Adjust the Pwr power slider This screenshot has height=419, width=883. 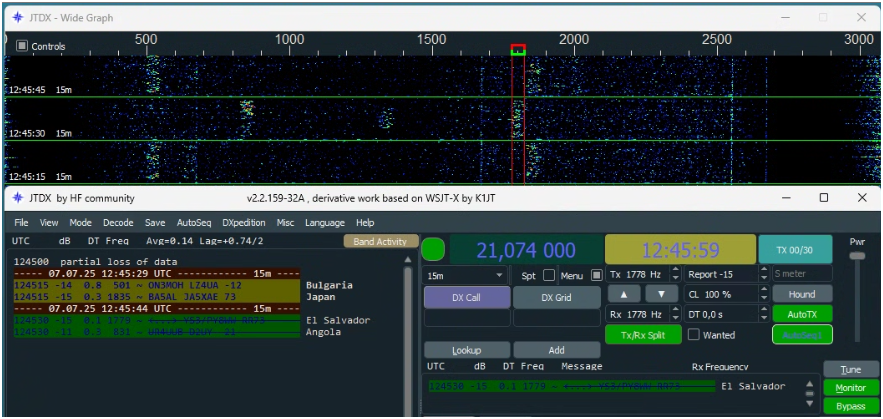tap(857, 256)
